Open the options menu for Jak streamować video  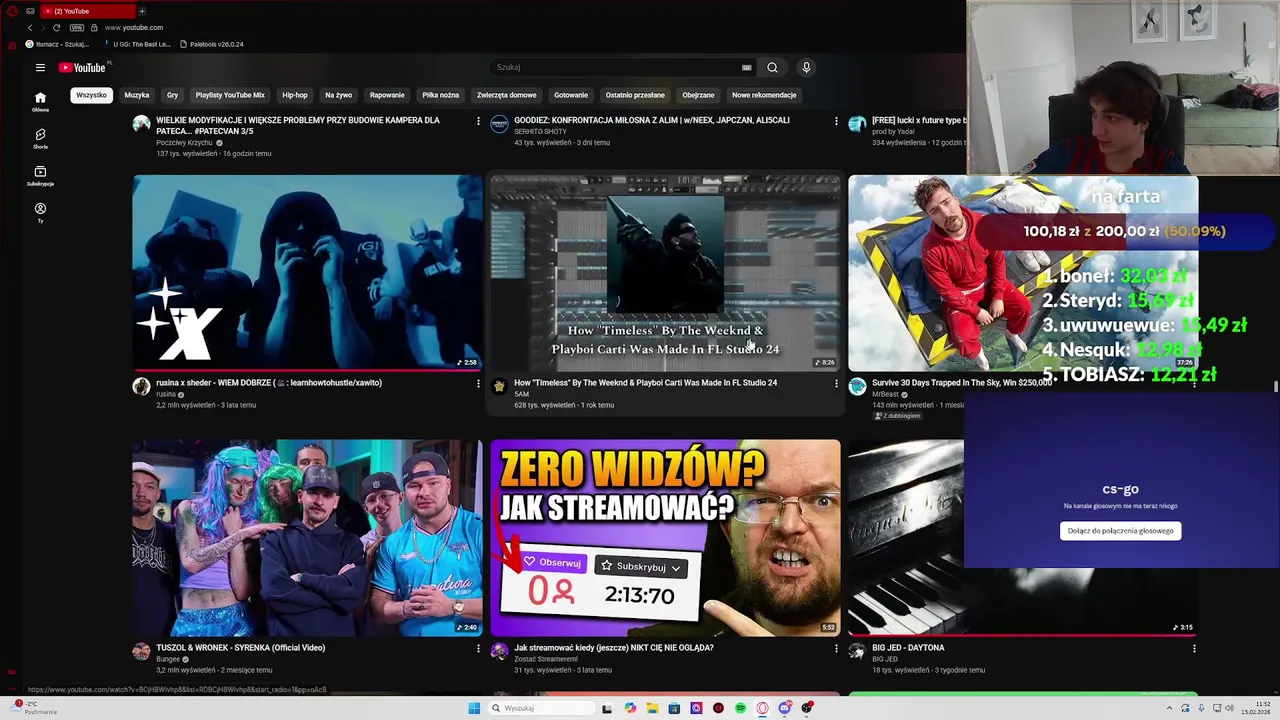(836, 648)
